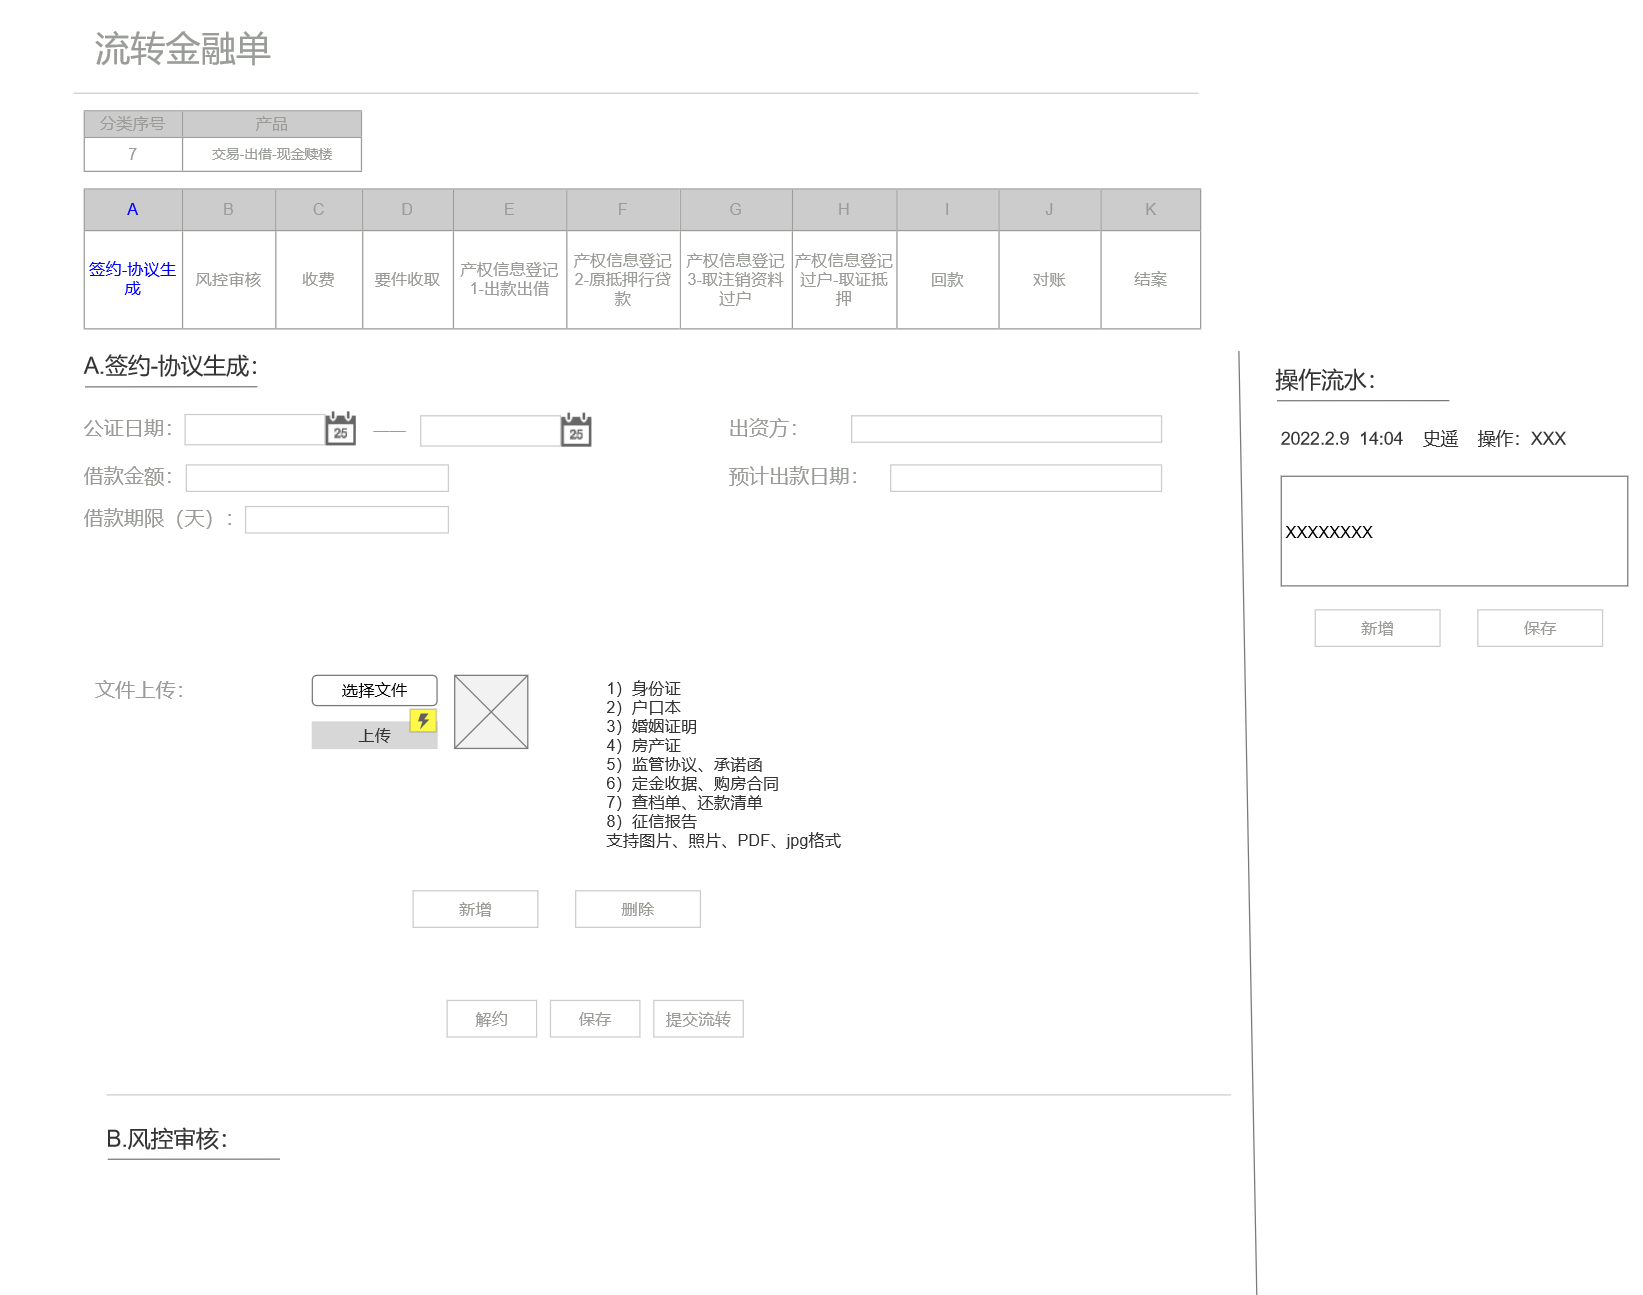The width and height of the screenshot is (1643, 1295).
Task: Focus the 借款期限（天） input field
Action: (x=347, y=520)
